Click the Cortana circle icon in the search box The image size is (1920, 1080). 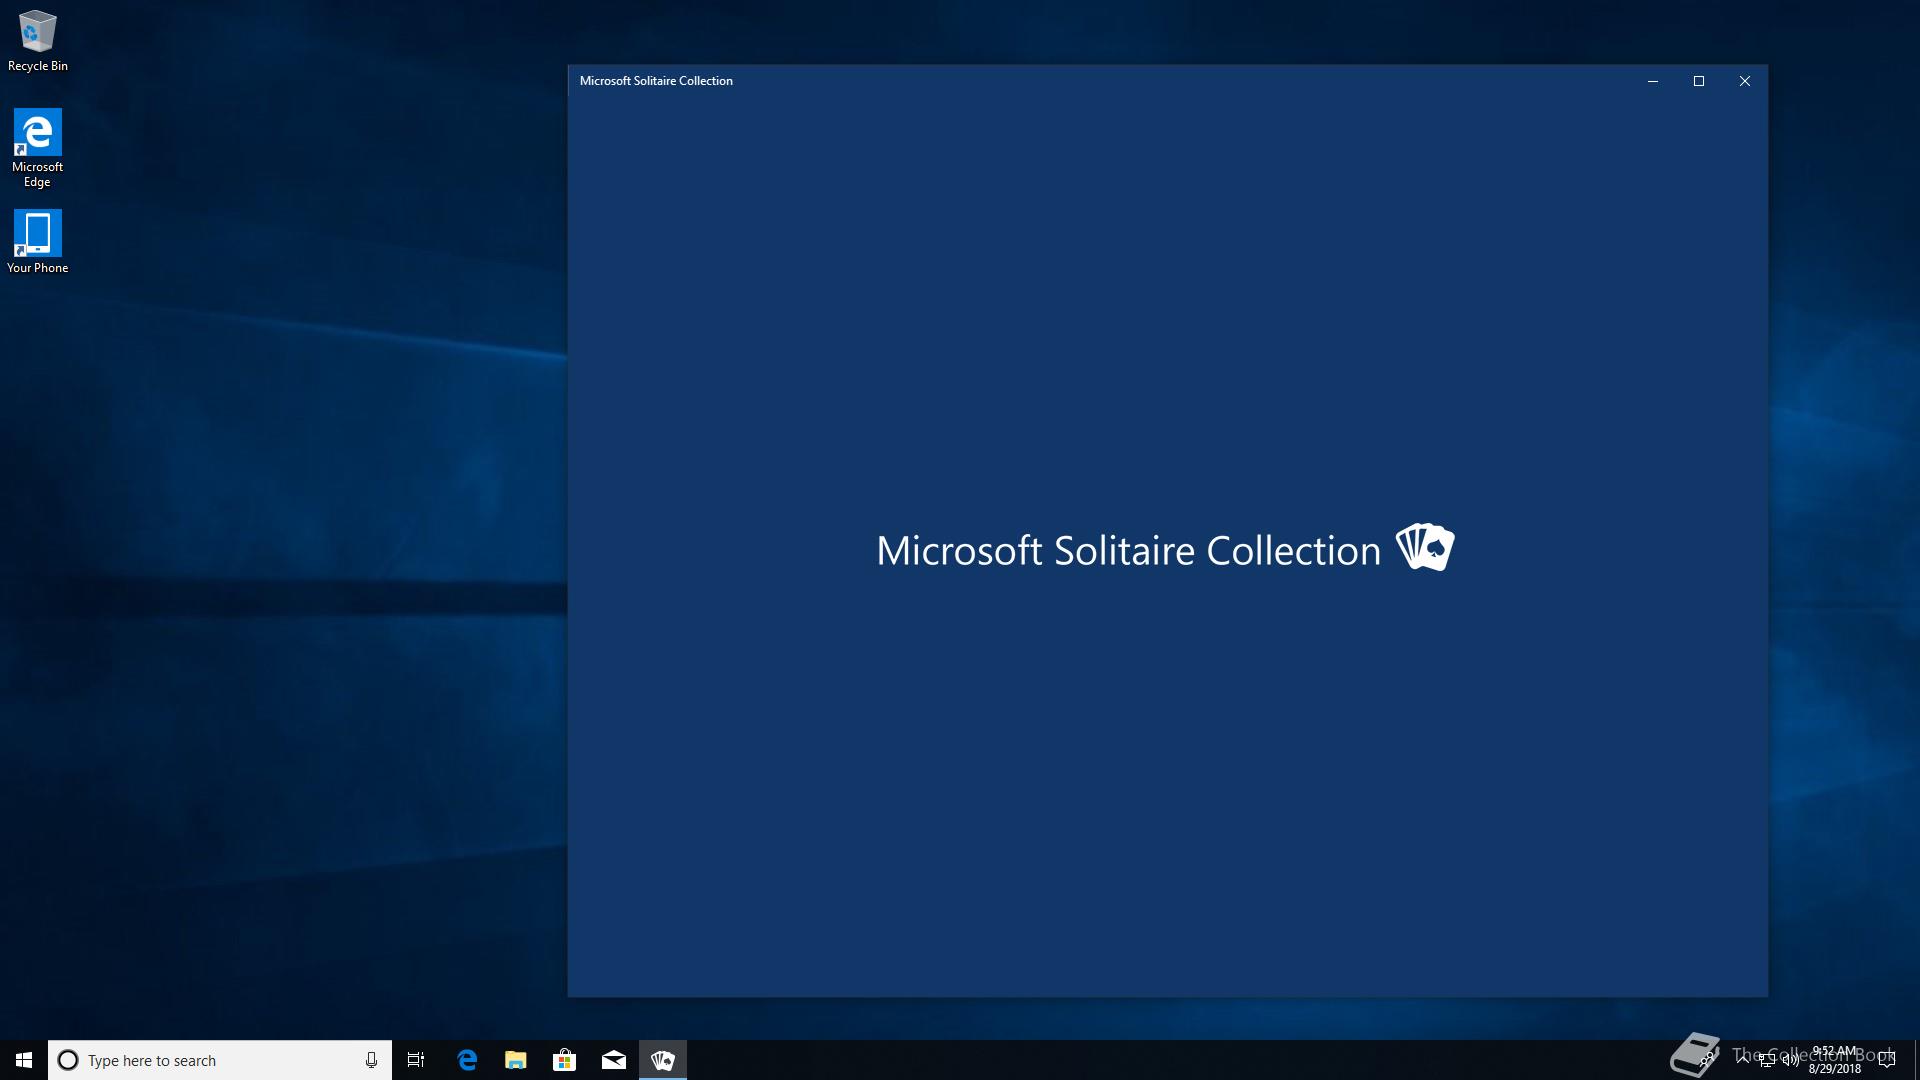tap(68, 1060)
